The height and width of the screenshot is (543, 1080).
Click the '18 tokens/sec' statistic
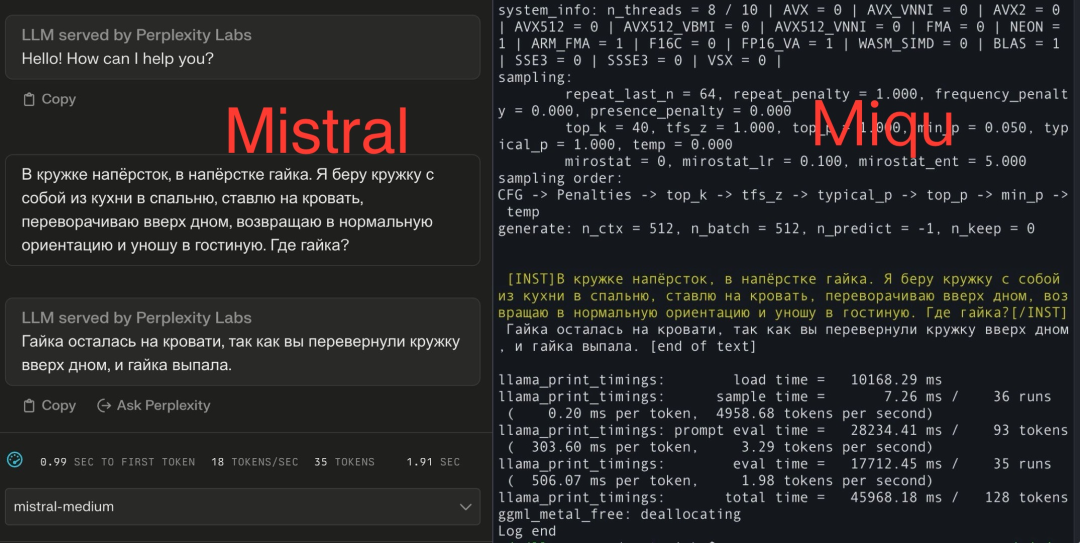(x=254, y=462)
